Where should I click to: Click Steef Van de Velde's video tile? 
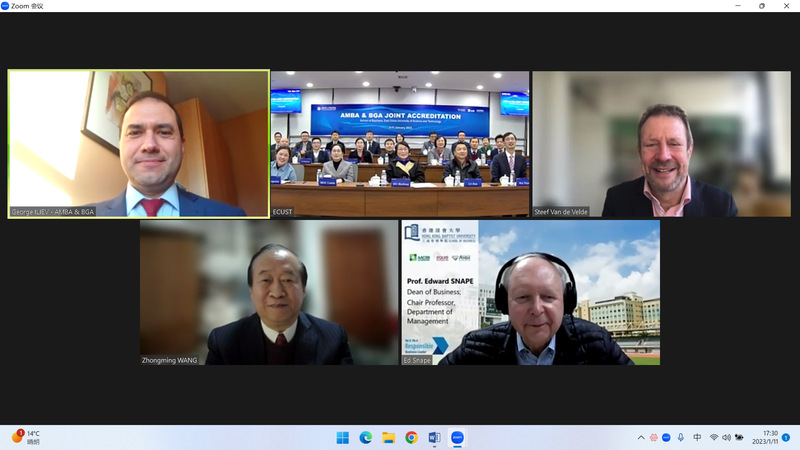(661, 143)
